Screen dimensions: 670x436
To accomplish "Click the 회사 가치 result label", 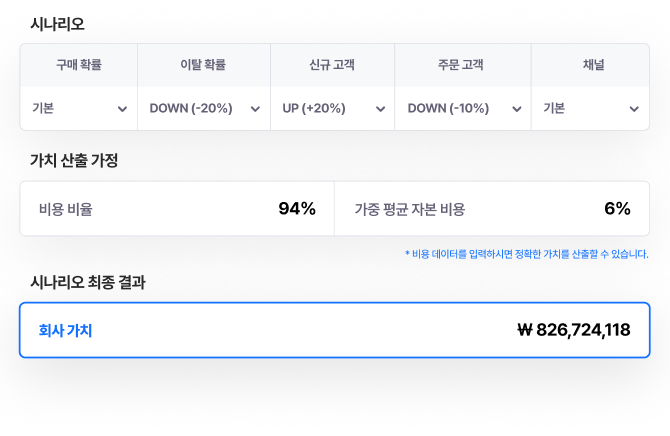I will click(x=65, y=330).
